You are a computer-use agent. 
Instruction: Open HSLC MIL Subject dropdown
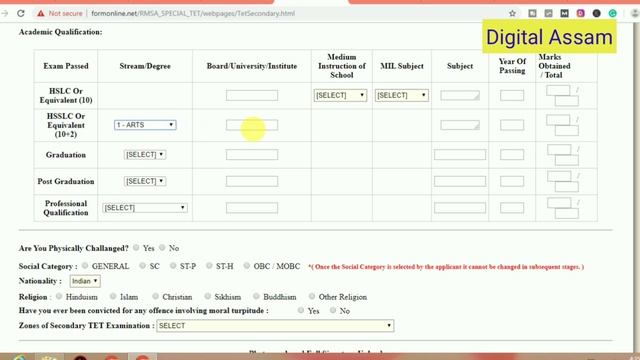pos(402,95)
